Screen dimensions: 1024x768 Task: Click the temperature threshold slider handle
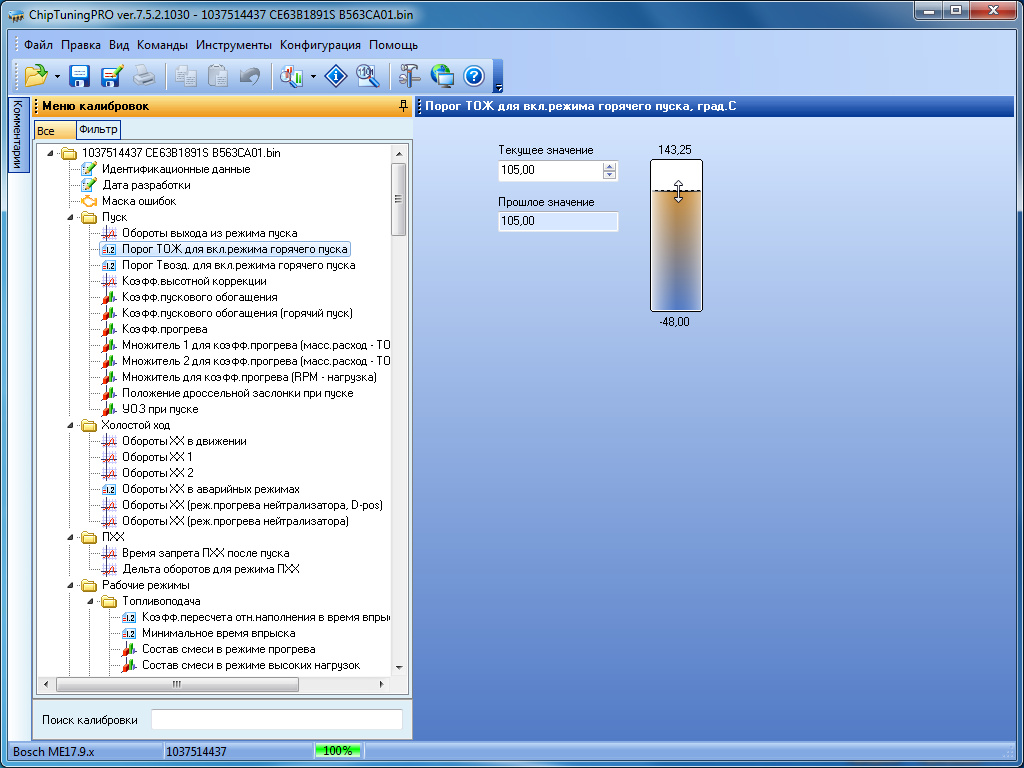[x=678, y=191]
